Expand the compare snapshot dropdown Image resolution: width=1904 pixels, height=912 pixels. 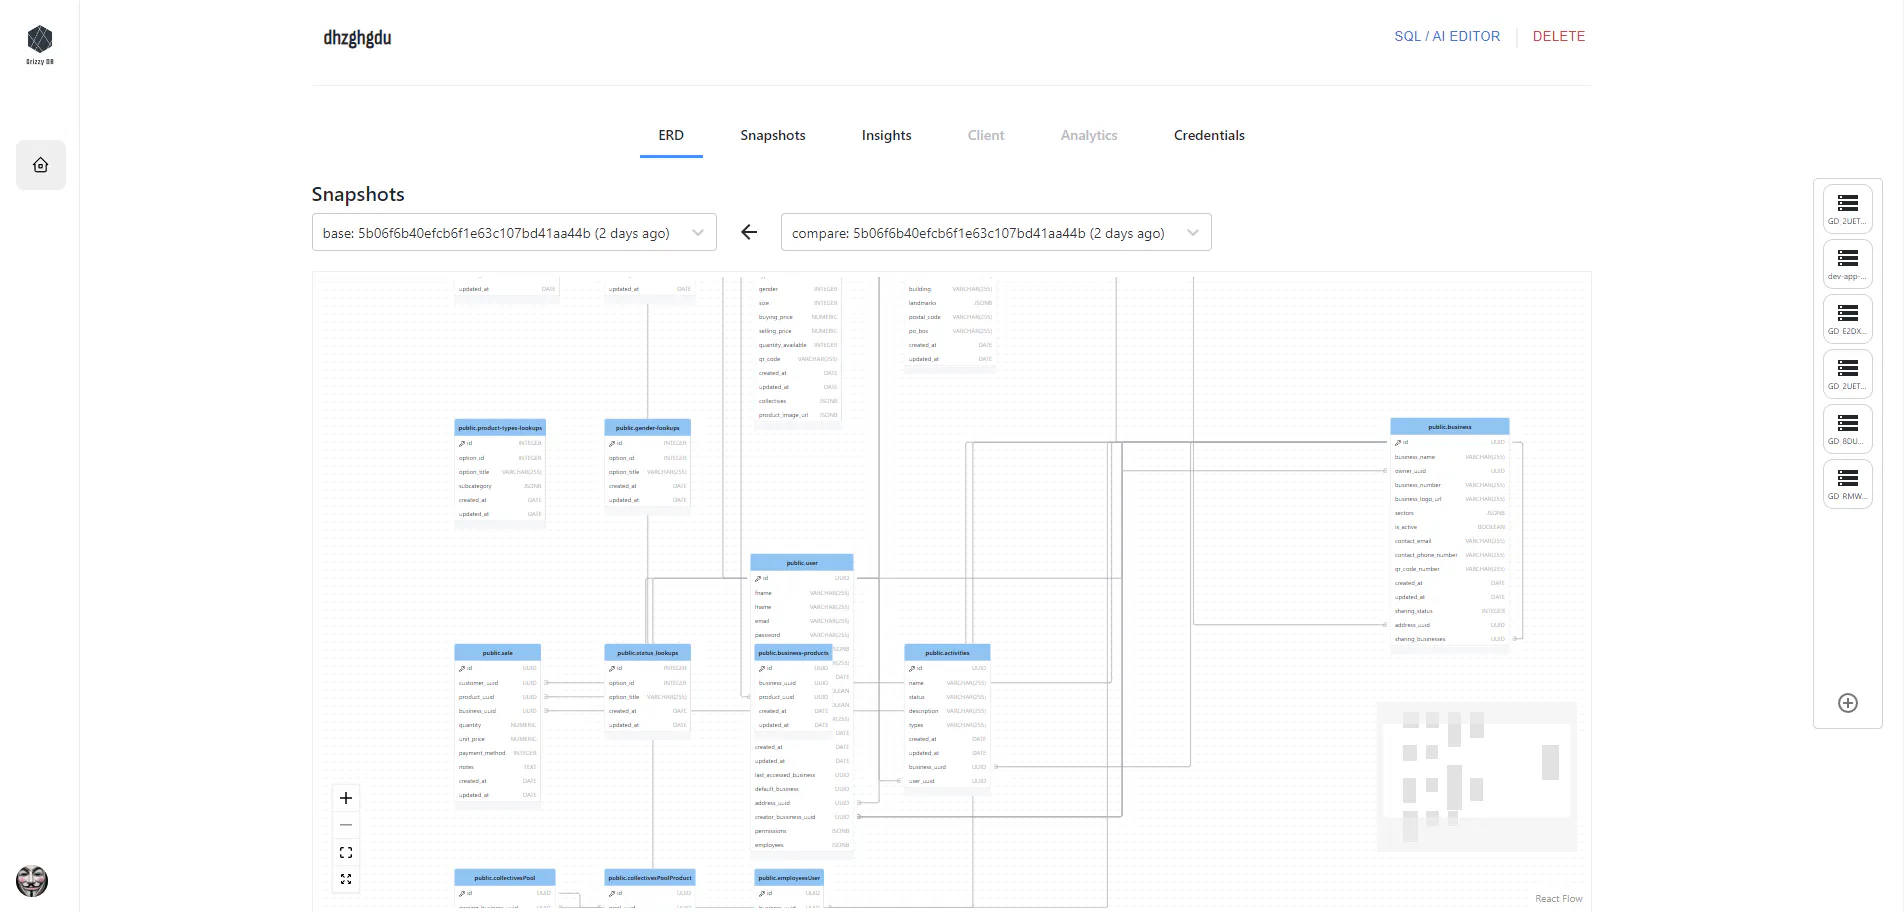pos(996,232)
